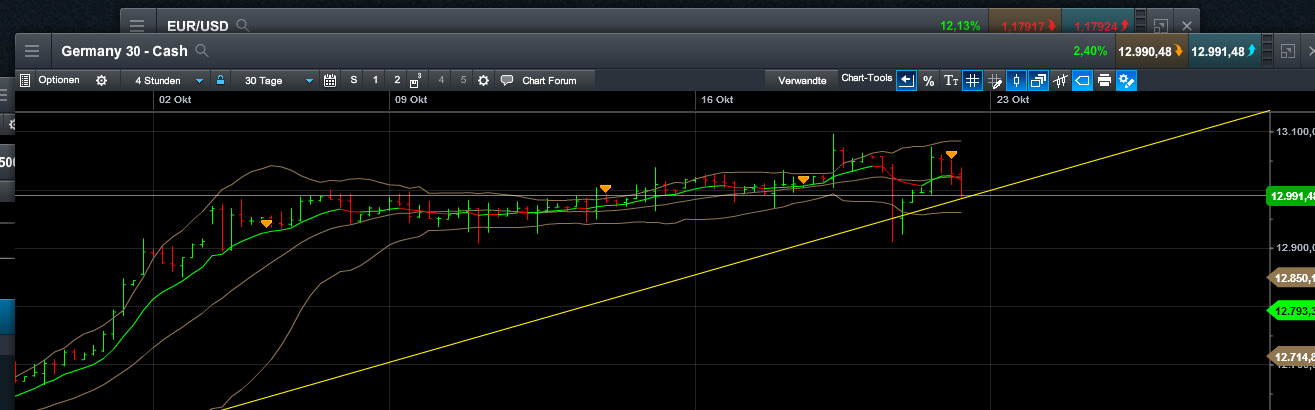Toggle the scroll-to-latest arrow tool
Screen dimensions: 1315x410
pyautogui.click(x=906, y=80)
